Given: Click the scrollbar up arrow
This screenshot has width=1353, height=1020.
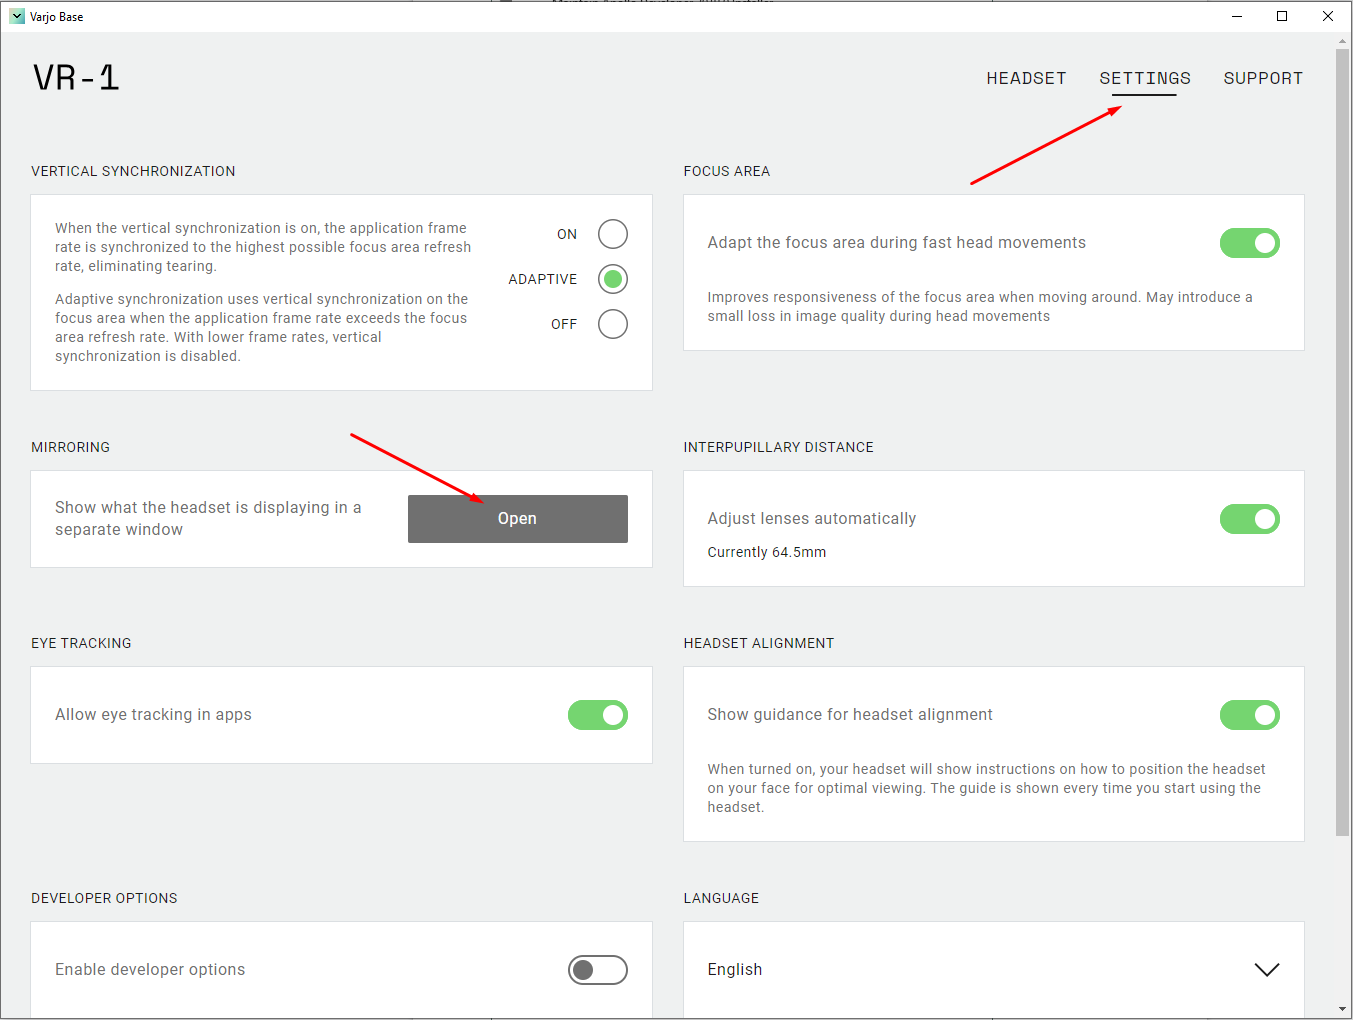Looking at the screenshot, I should (1343, 41).
